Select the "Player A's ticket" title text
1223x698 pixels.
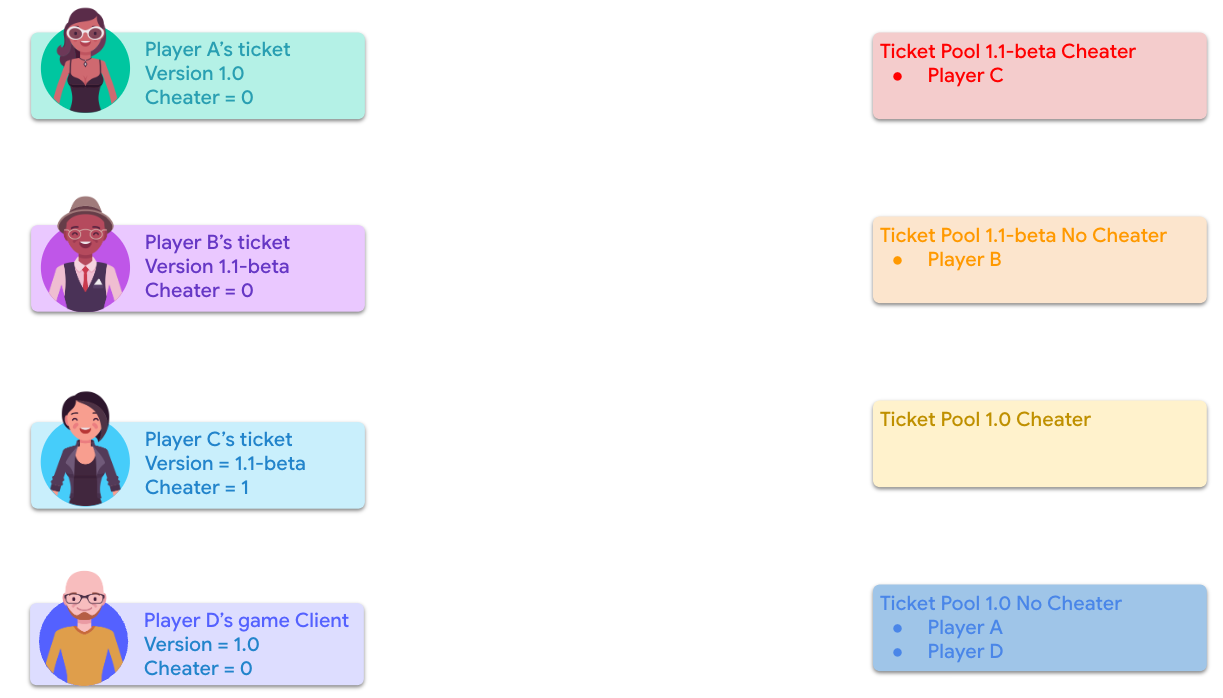(217, 50)
